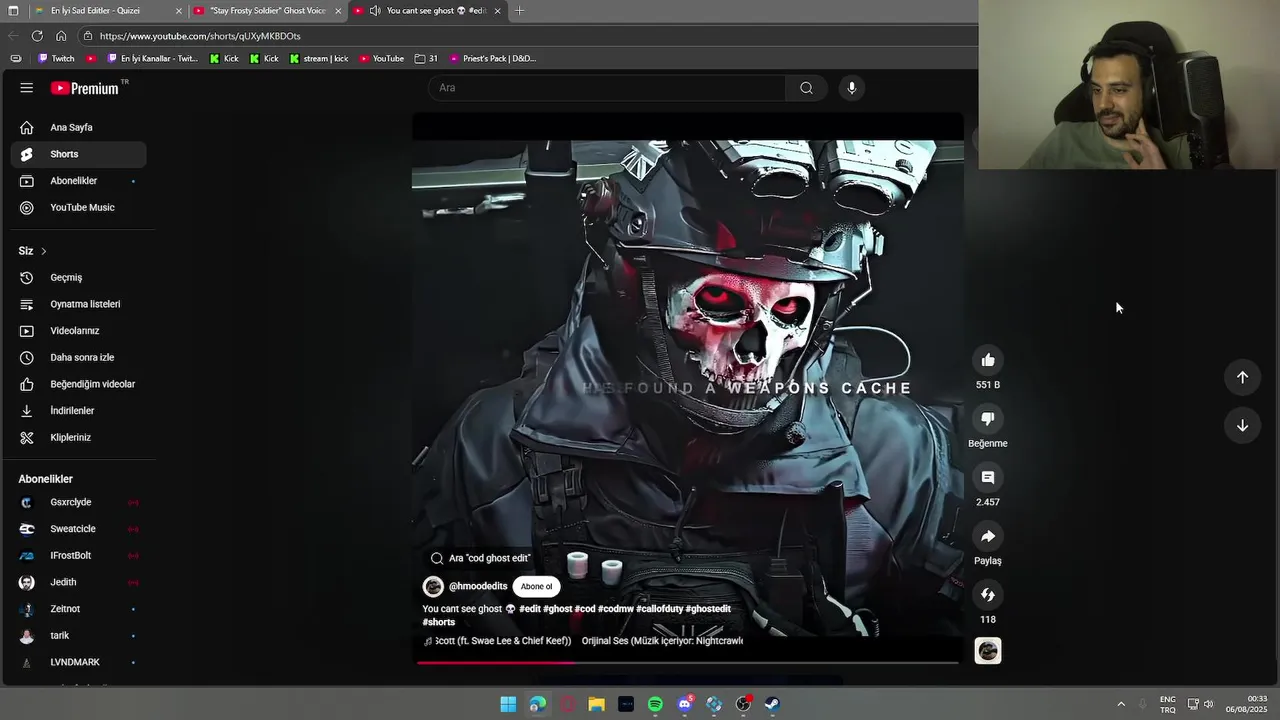Open YouTube Music from sidebar
1280x720 pixels.
pos(79,208)
